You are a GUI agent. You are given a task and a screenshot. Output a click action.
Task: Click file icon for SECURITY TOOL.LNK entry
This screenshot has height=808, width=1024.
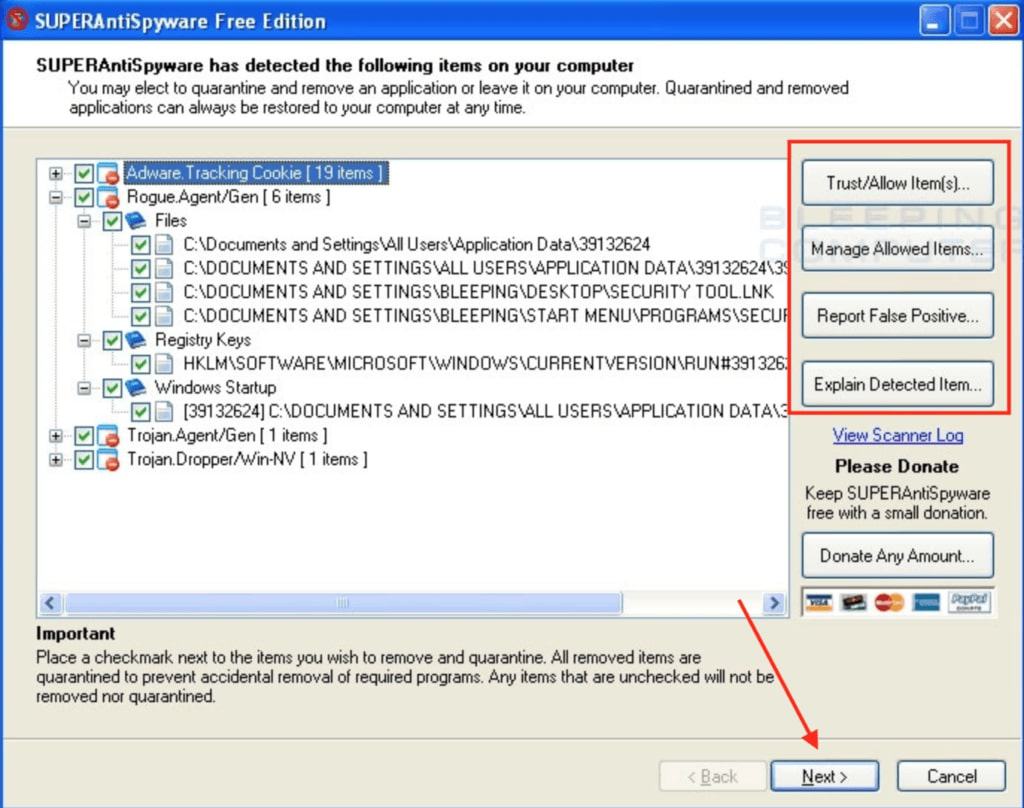(164, 293)
